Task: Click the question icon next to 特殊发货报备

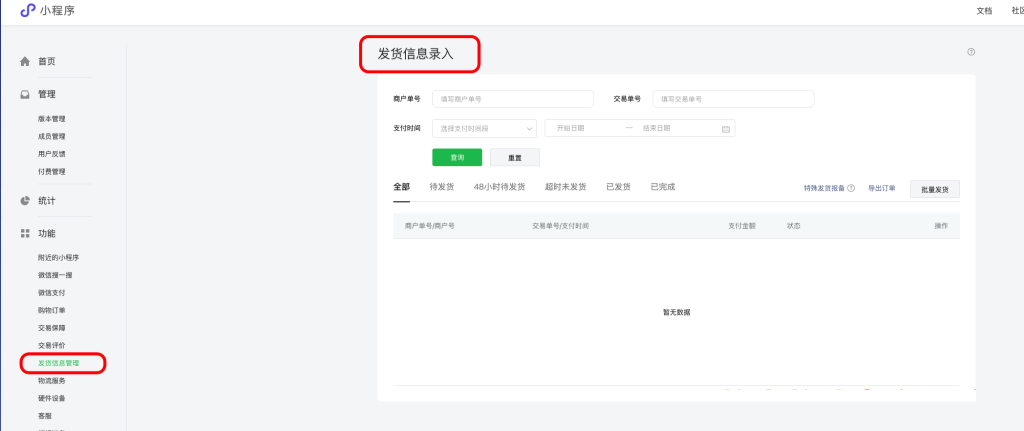Action: [x=851, y=188]
